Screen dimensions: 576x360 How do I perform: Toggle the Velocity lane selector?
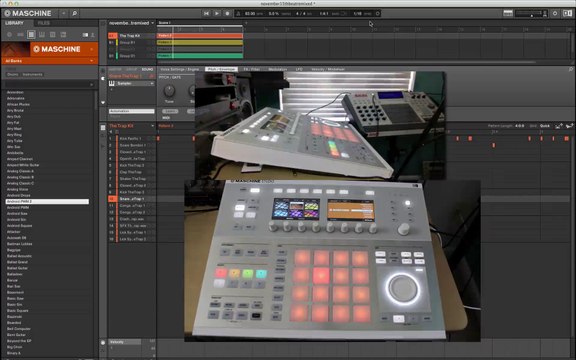(x=125, y=342)
